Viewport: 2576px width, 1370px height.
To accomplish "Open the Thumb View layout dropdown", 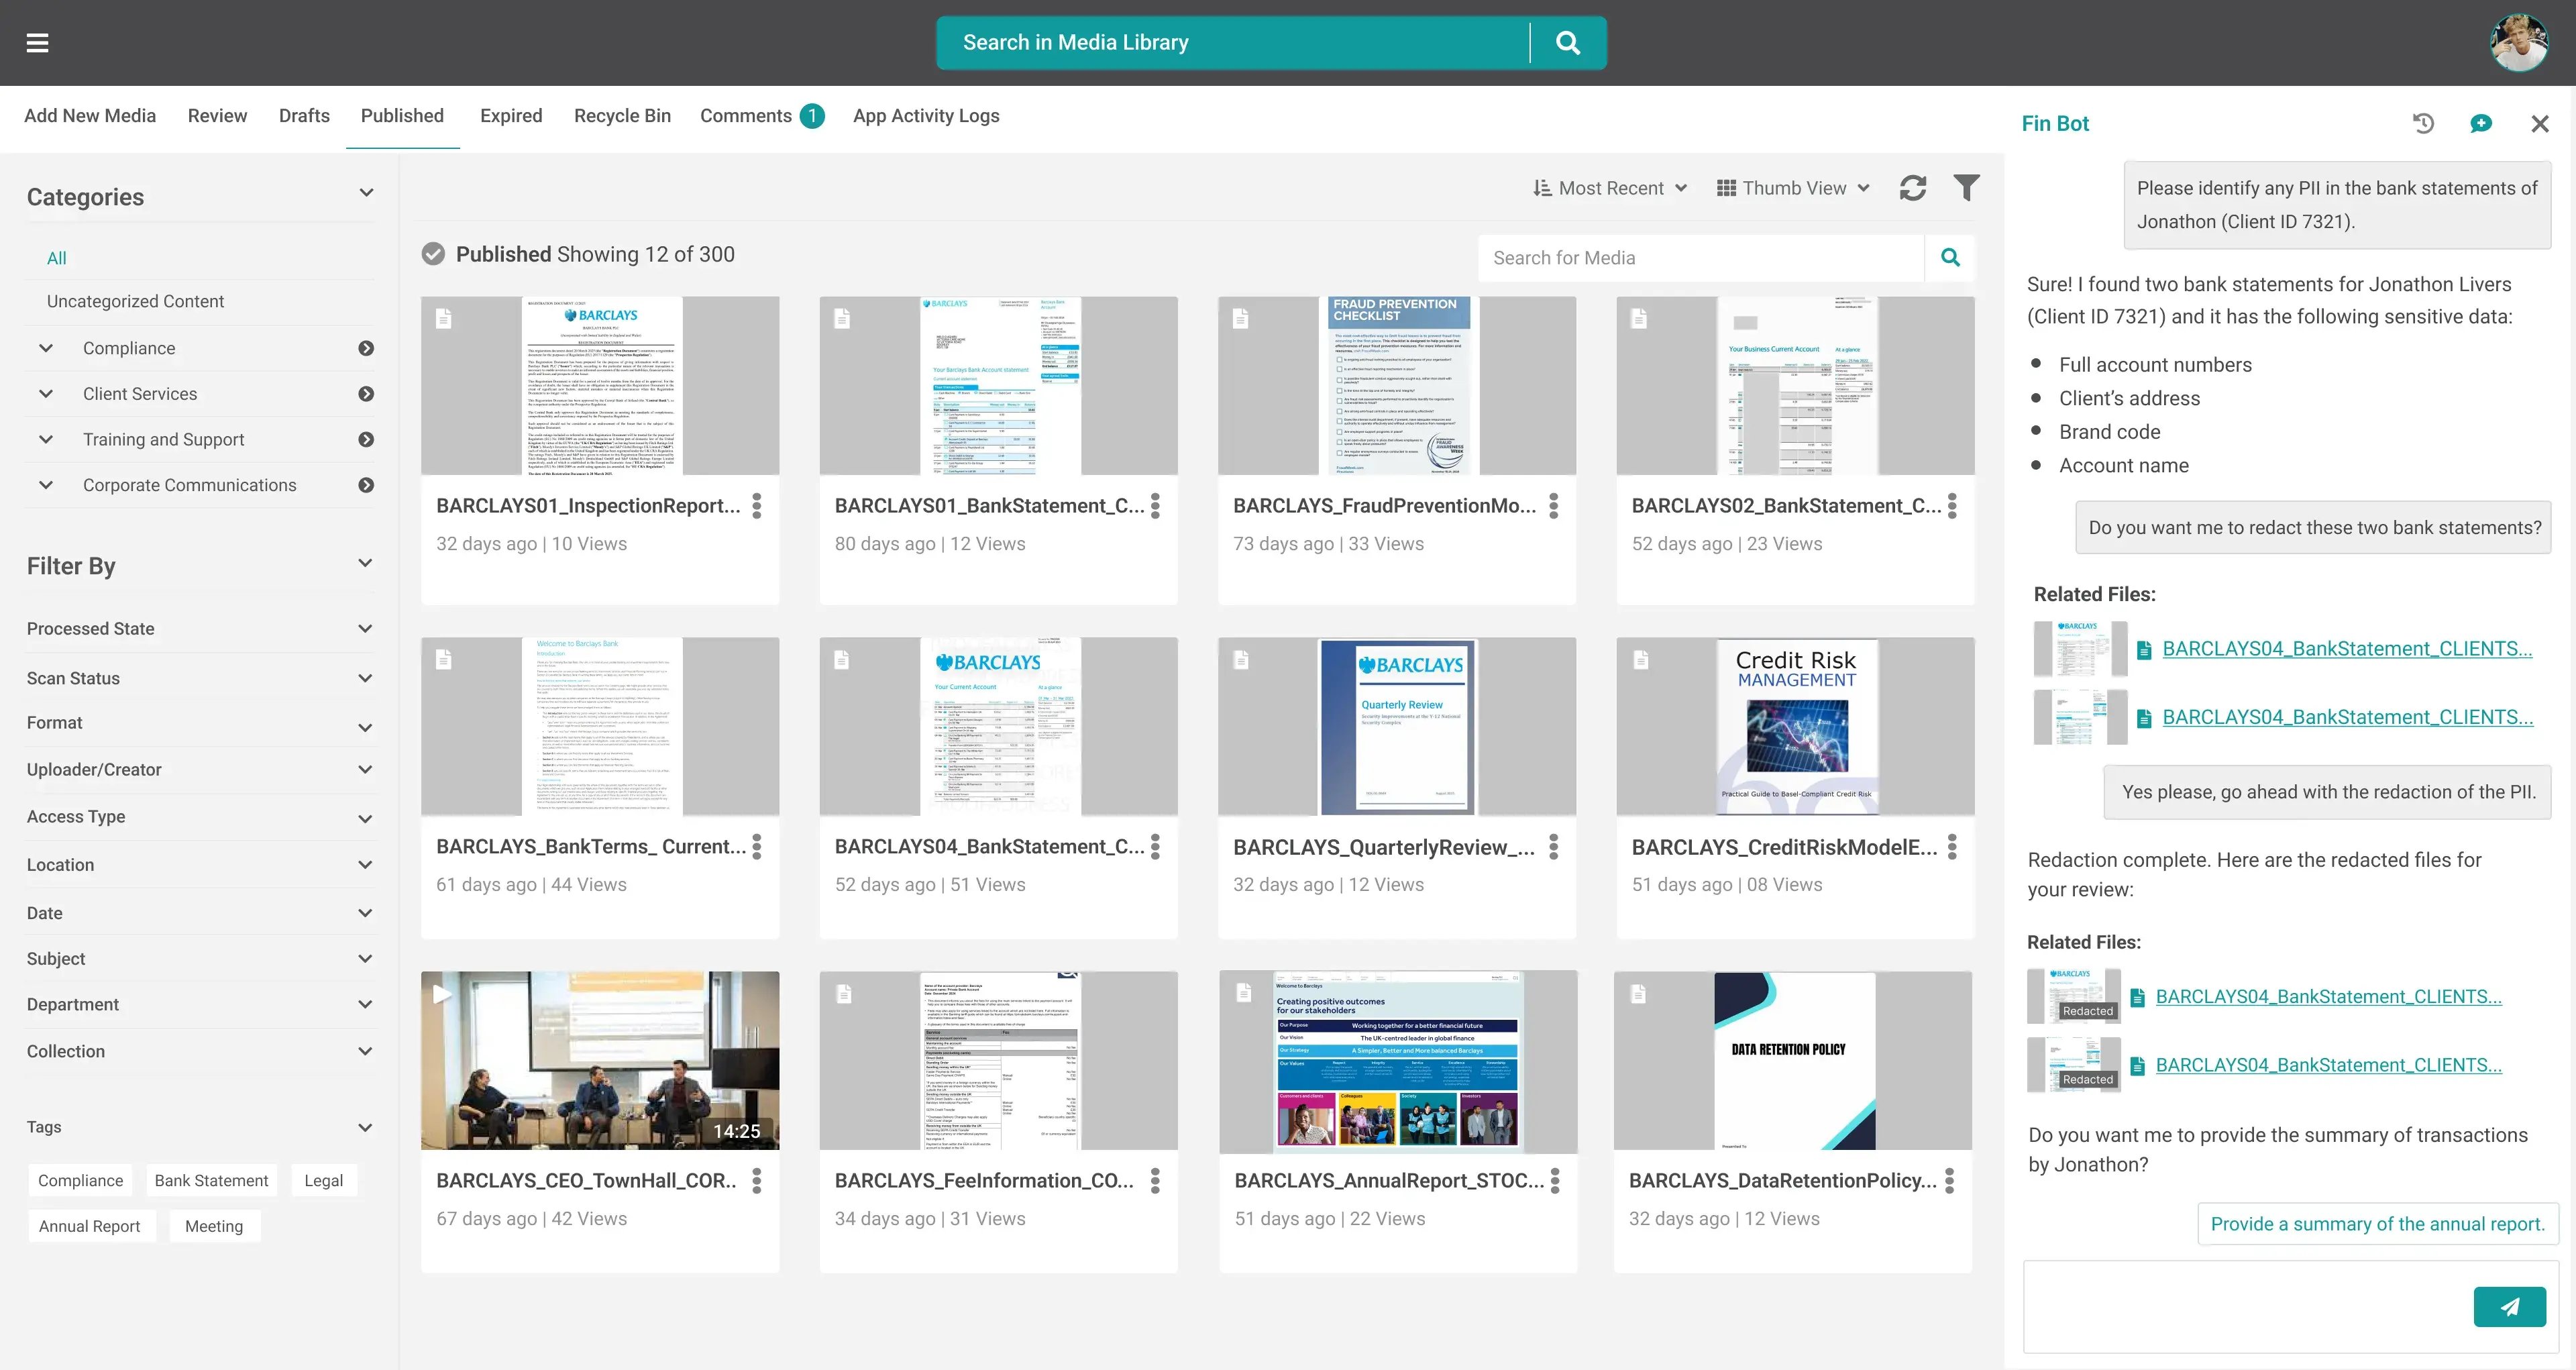I will pos(1794,188).
